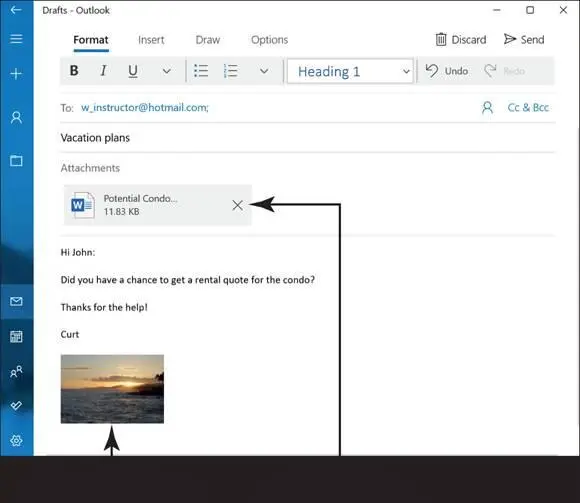Image resolution: width=580 pixels, height=503 pixels.
Task: Apply bulleted list formatting
Action: tap(201, 70)
